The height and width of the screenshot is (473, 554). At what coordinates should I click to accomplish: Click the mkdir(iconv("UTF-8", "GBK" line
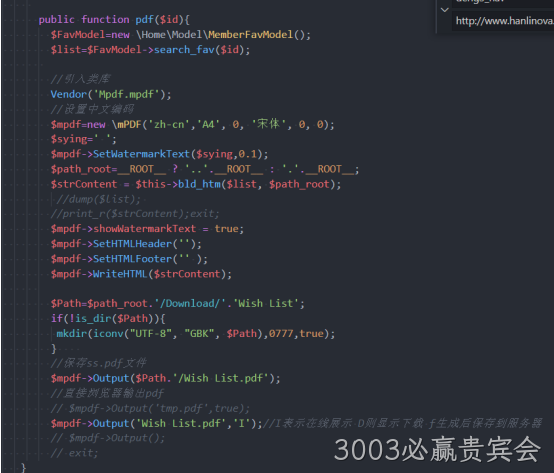pos(196,333)
